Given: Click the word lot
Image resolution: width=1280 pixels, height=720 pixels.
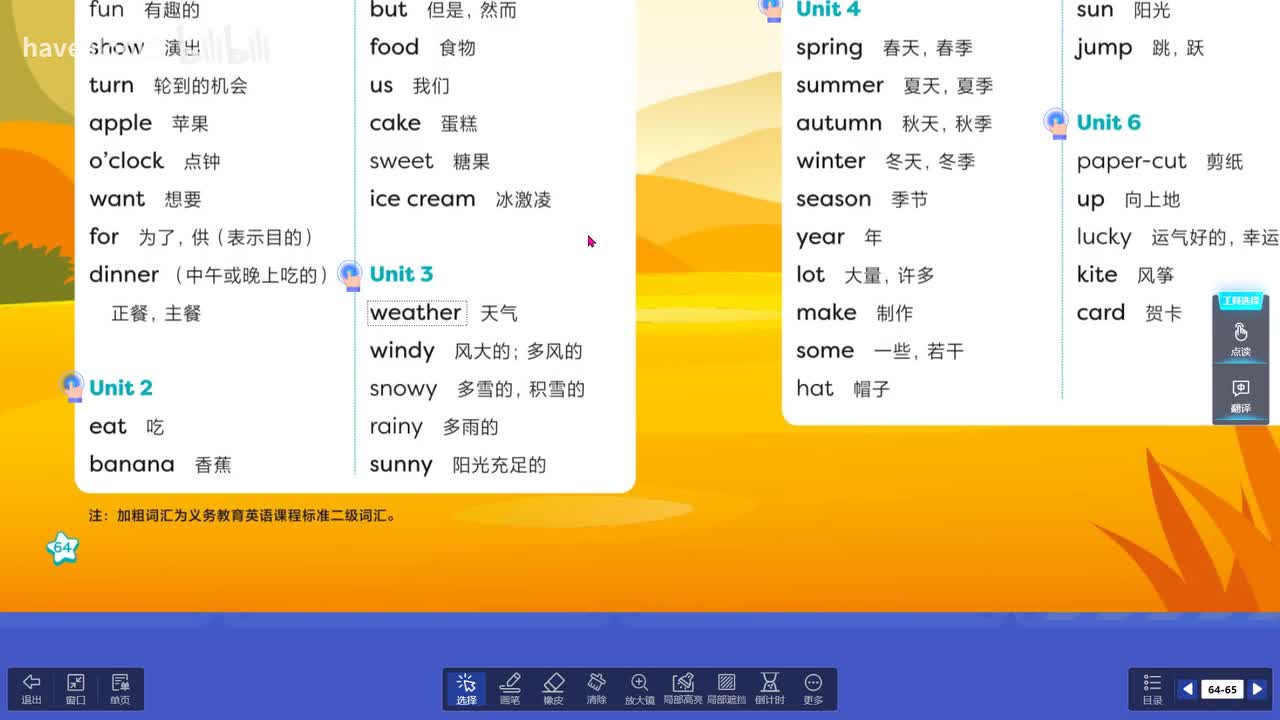Looking at the screenshot, I should (810, 274).
